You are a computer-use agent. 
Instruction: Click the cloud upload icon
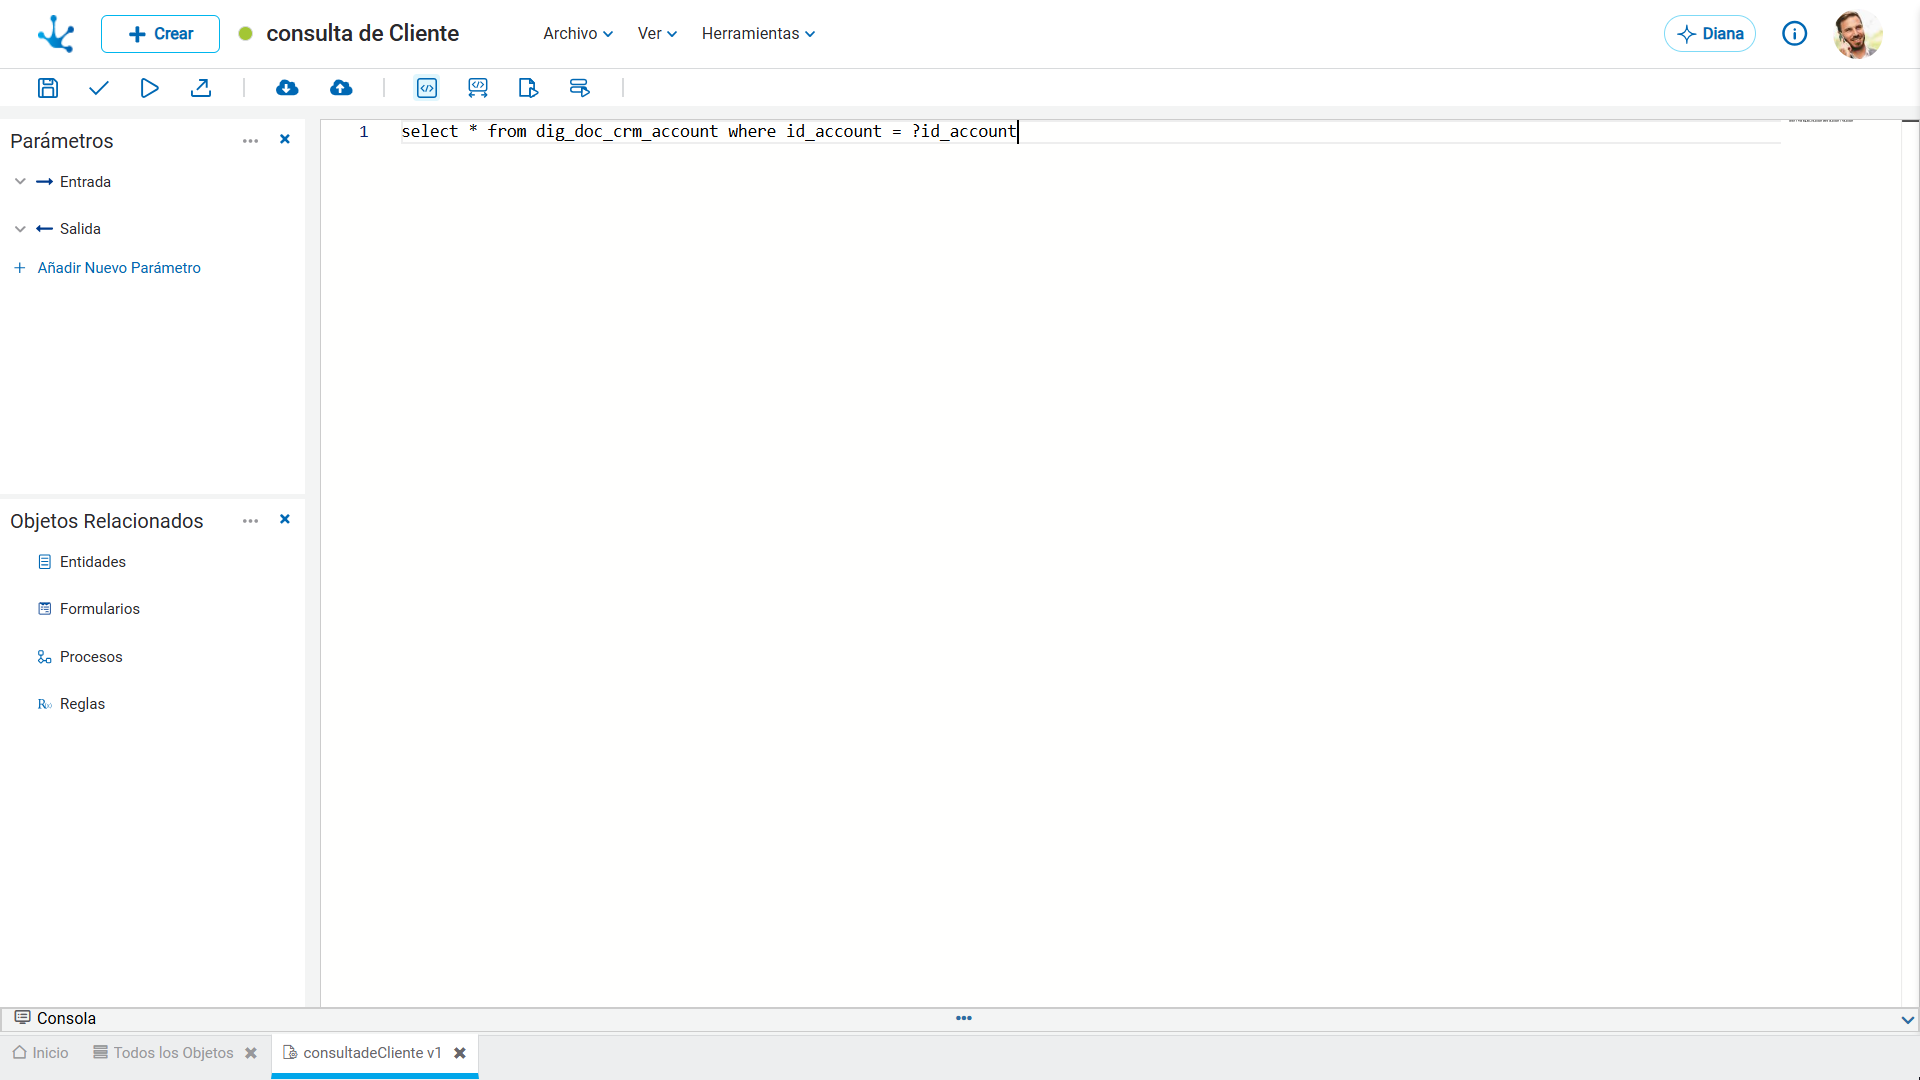click(x=341, y=88)
